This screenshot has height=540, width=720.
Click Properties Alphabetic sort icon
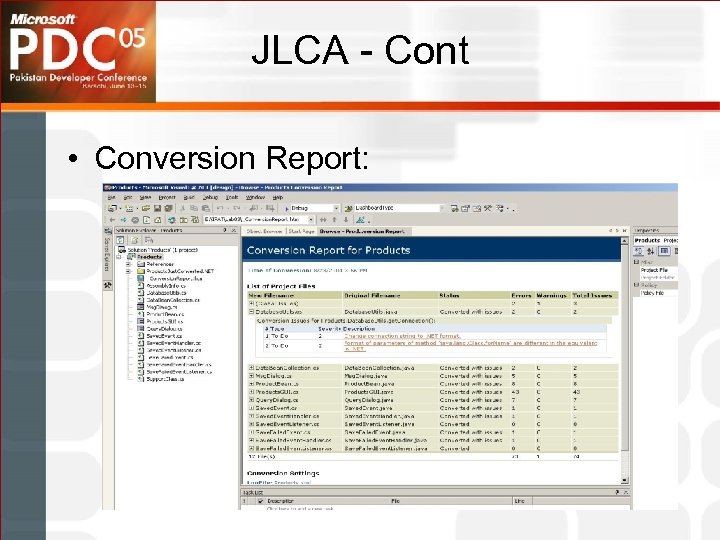[651, 251]
